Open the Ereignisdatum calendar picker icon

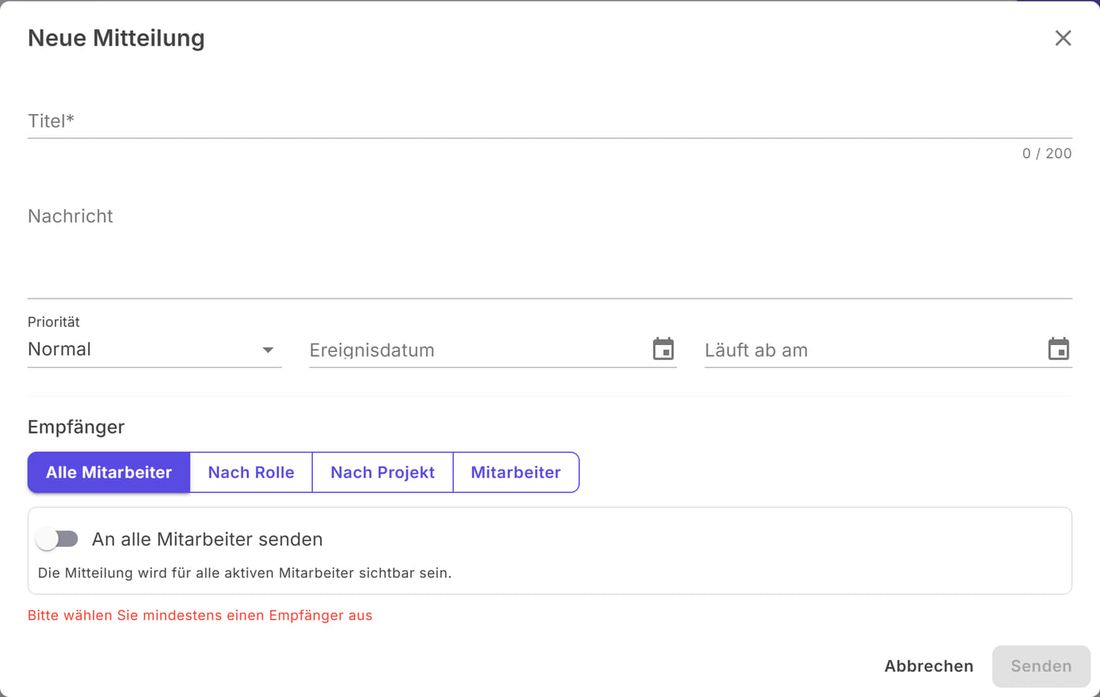[663, 349]
